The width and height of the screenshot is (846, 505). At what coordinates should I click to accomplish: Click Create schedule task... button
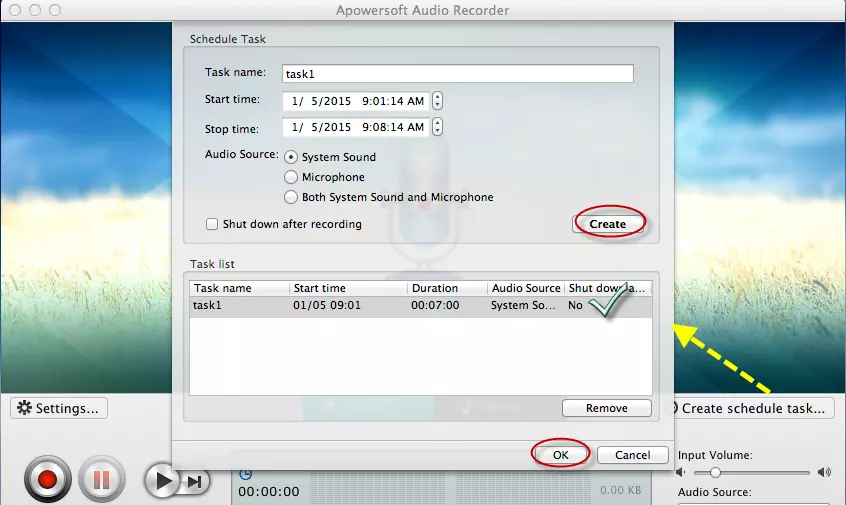point(753,408)
